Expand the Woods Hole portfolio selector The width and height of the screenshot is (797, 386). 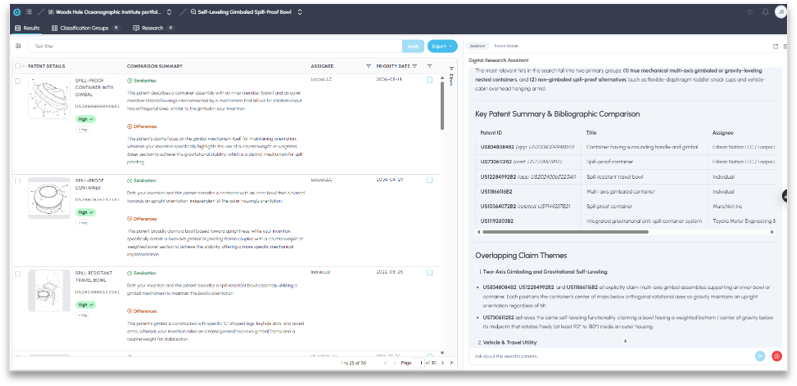click(169, 12)
